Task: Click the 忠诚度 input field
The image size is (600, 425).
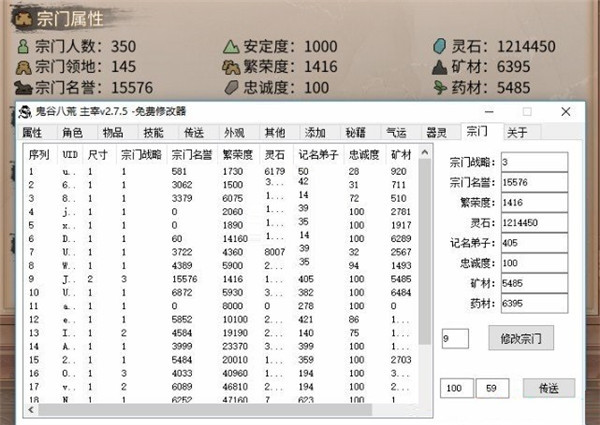Action: (534, 263)
